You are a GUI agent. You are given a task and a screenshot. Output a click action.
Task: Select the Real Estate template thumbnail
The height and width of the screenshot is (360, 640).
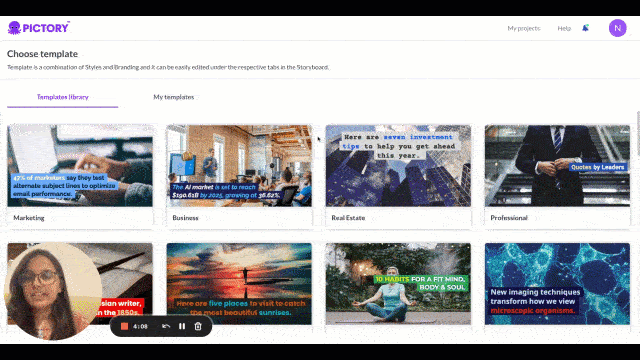(398, 166)
